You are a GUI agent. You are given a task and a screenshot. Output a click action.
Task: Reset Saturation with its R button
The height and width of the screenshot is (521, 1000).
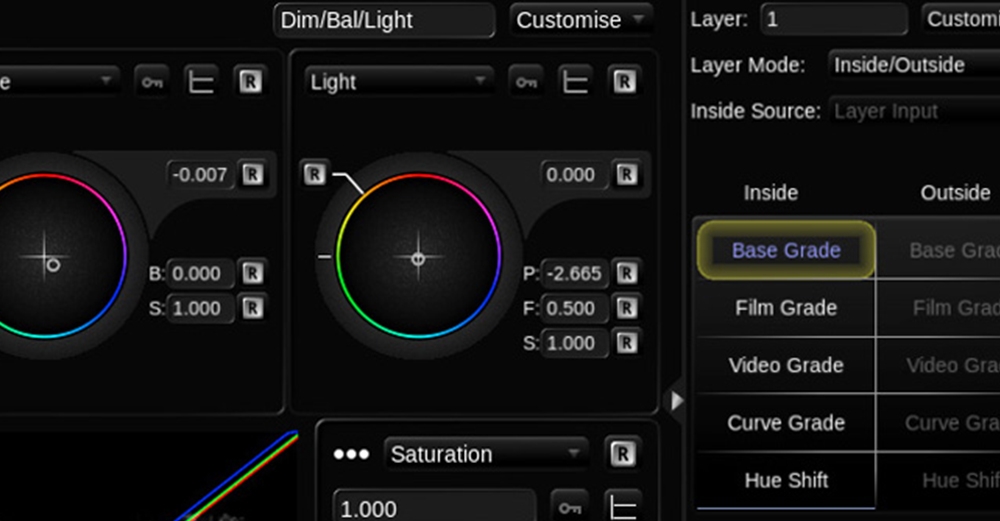(622, 454)
